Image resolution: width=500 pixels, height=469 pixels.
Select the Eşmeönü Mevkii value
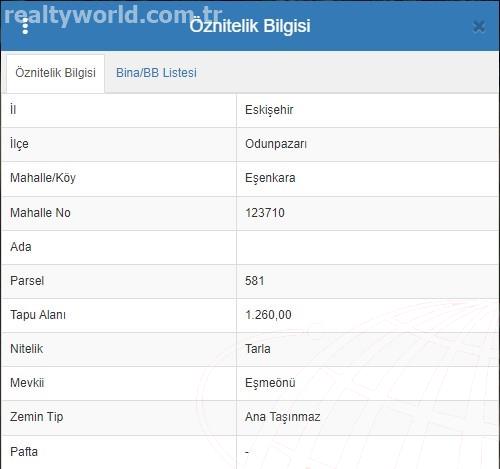pos(270,383)
